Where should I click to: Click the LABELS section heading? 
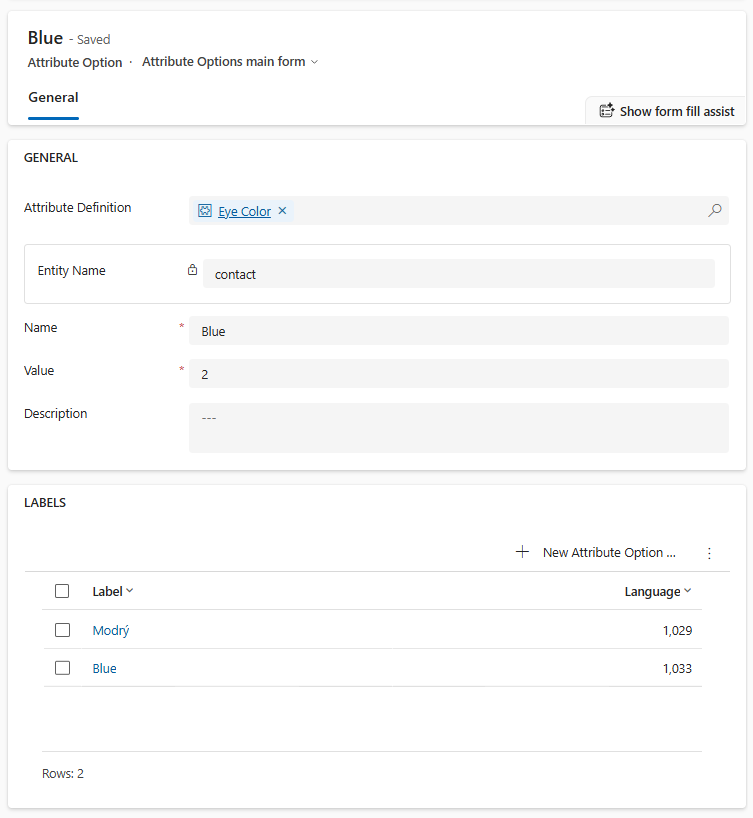pyautogui.click(x=45, y=502)
